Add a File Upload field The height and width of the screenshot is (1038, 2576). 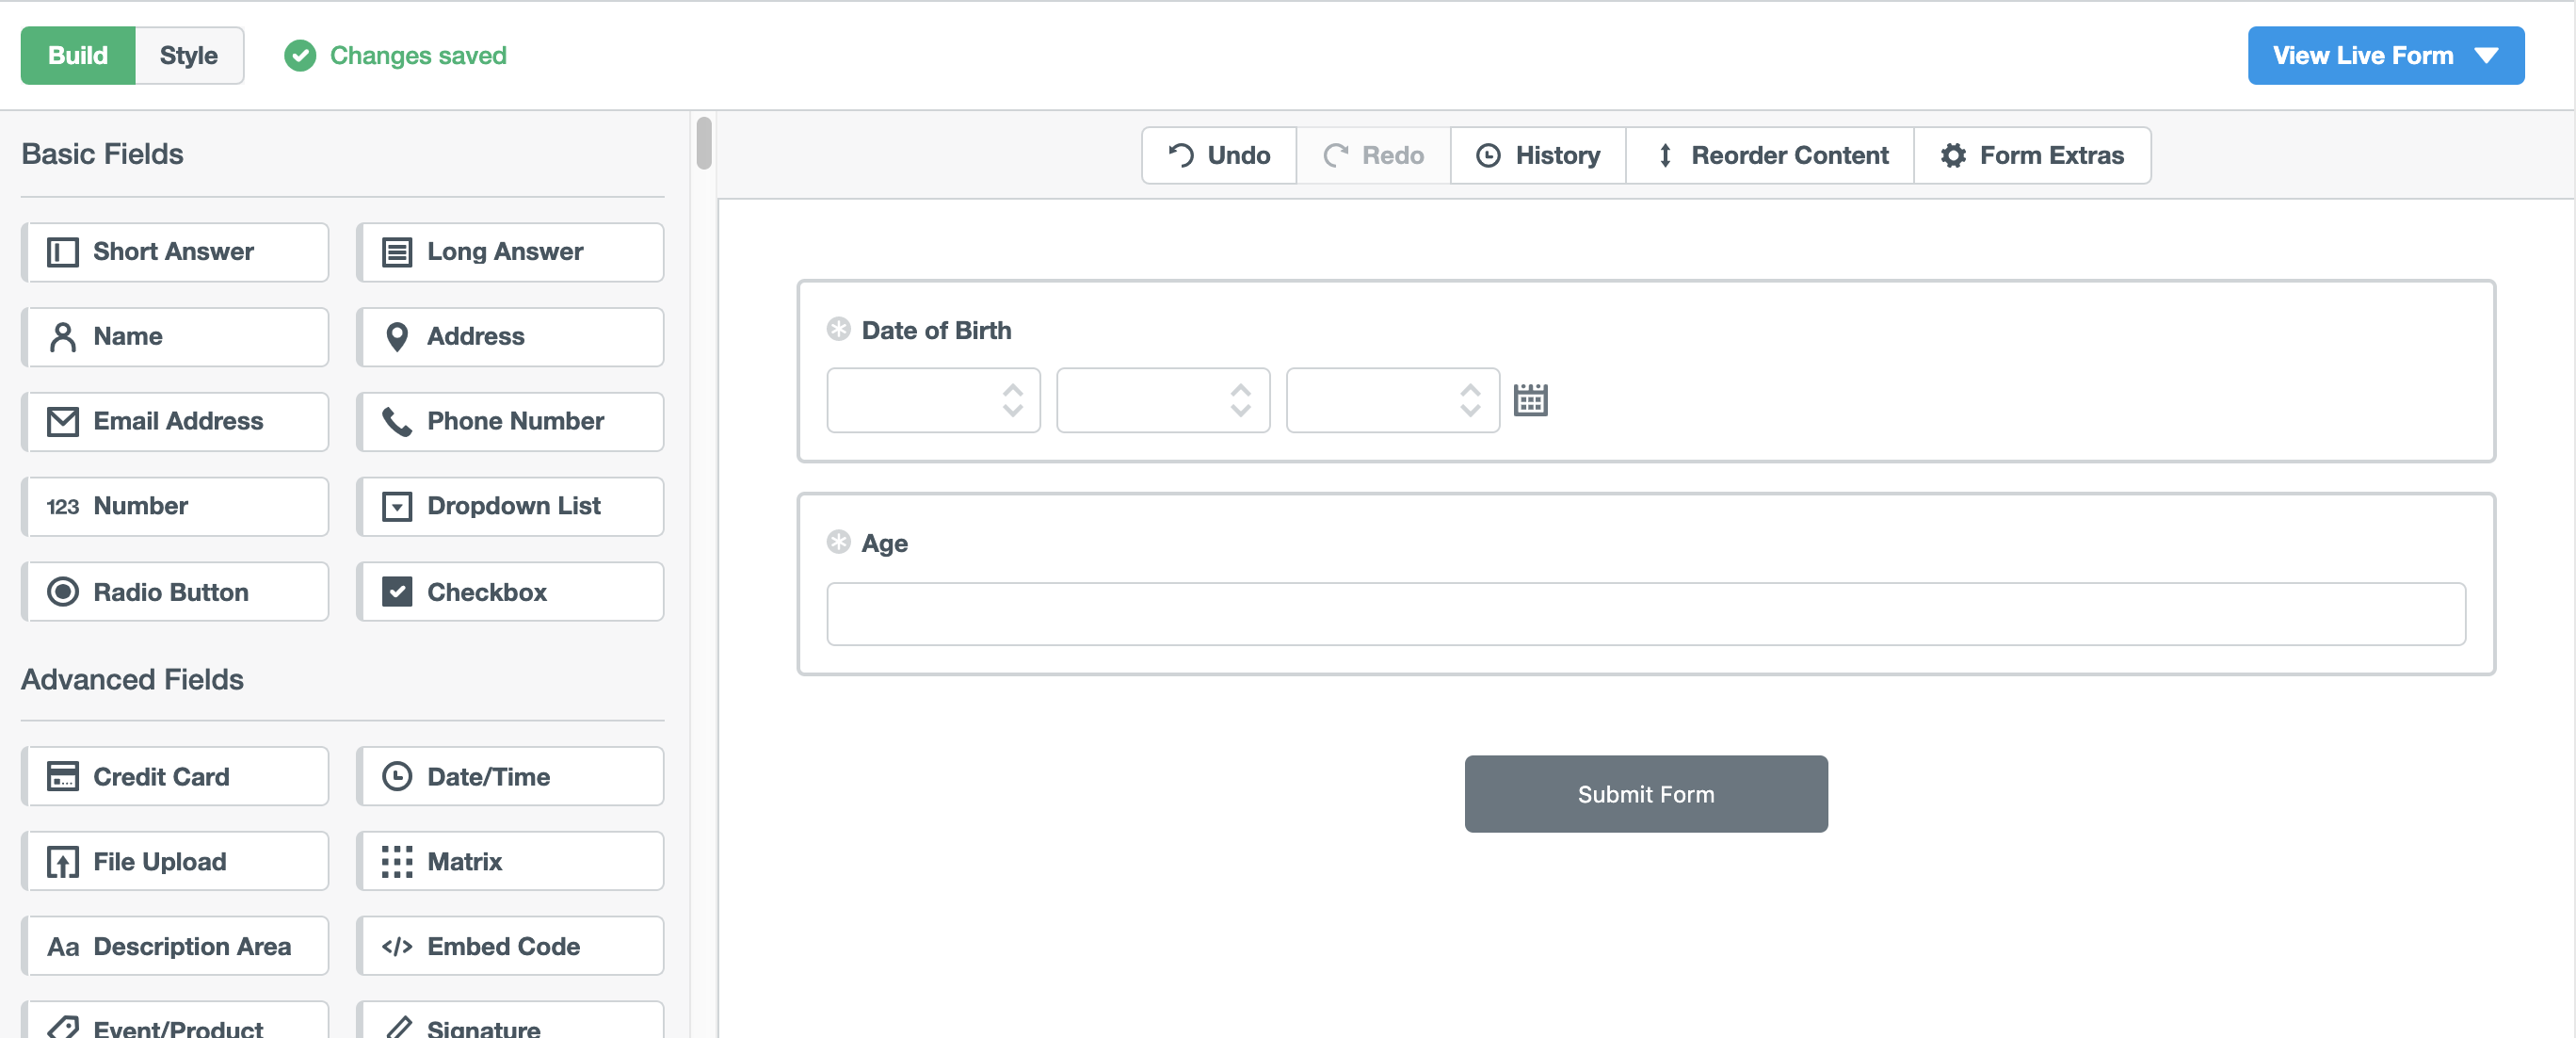click(x=175, y=861)
